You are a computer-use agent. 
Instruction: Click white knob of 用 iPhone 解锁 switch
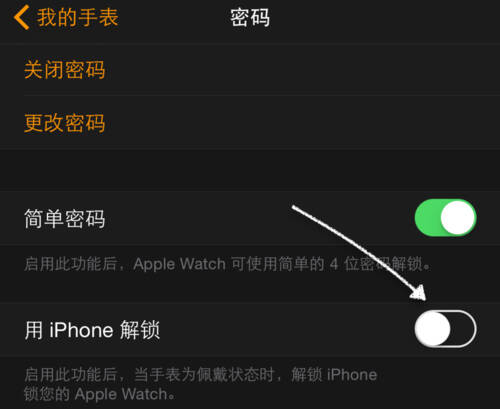pos(433,329)
